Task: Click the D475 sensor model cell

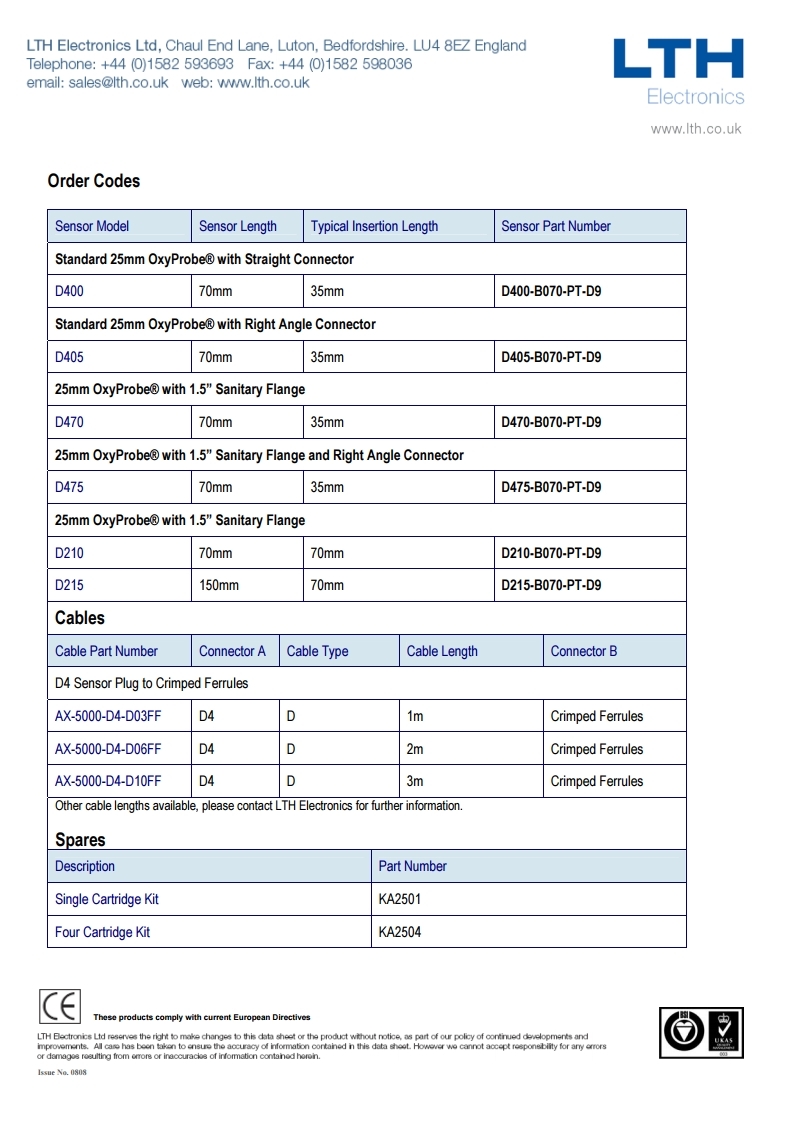Action: 69,487
